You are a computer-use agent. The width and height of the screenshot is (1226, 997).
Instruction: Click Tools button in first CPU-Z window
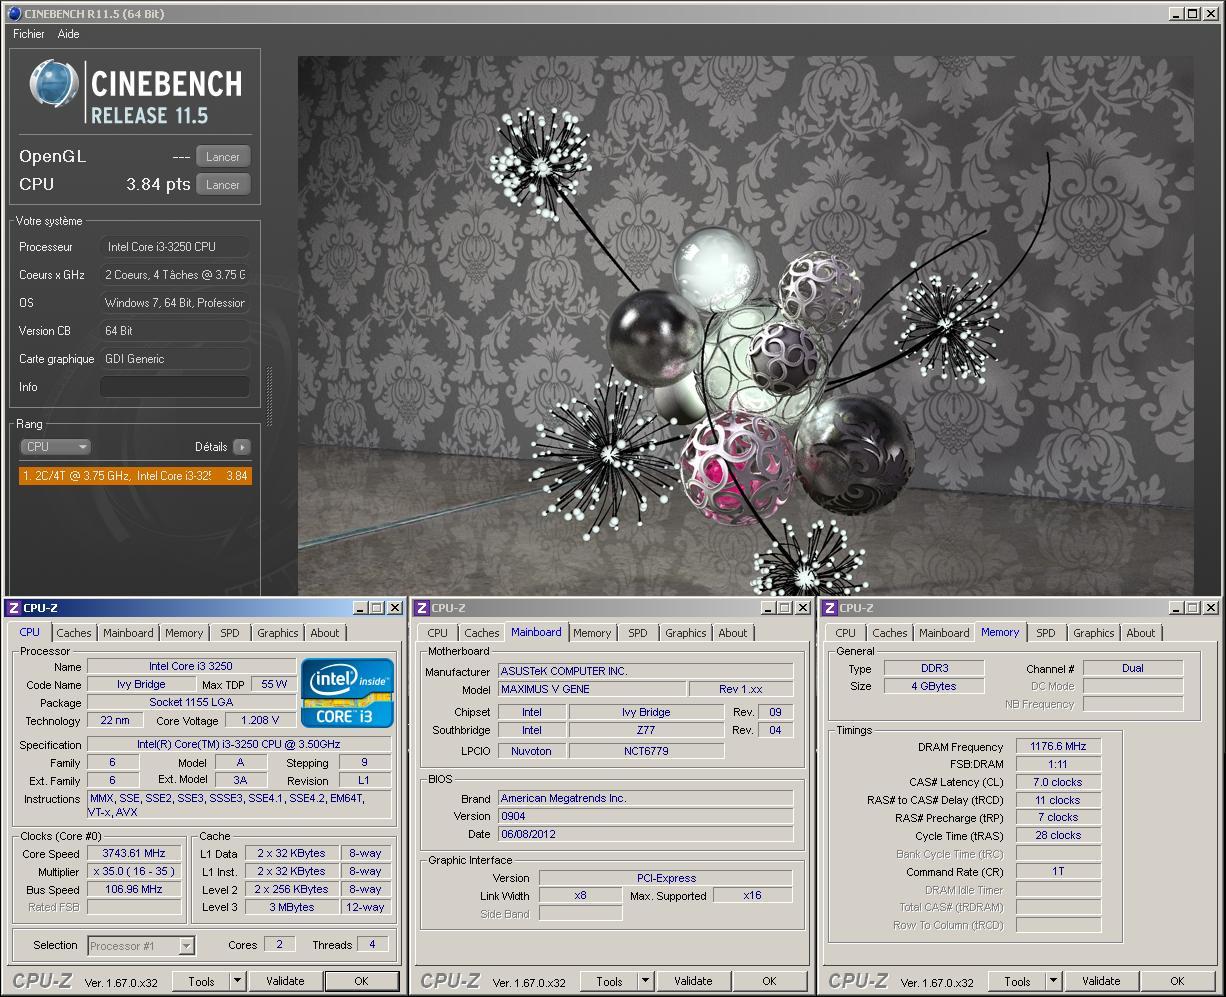[x=201, y=981]
